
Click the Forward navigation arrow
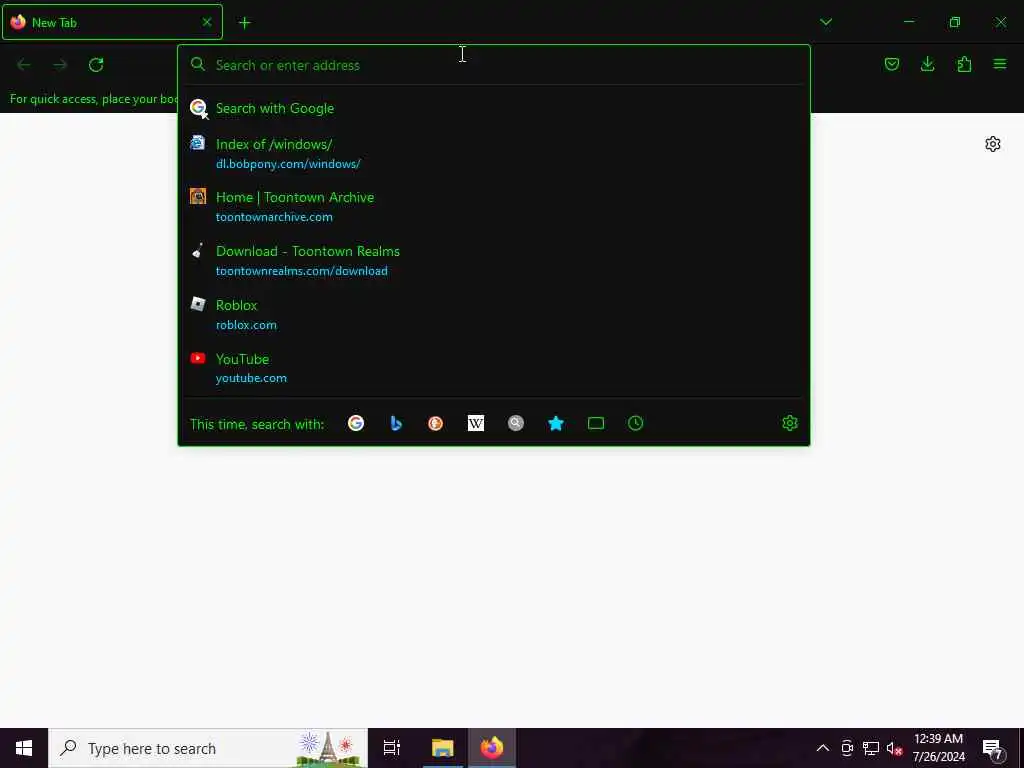(60, 65)
